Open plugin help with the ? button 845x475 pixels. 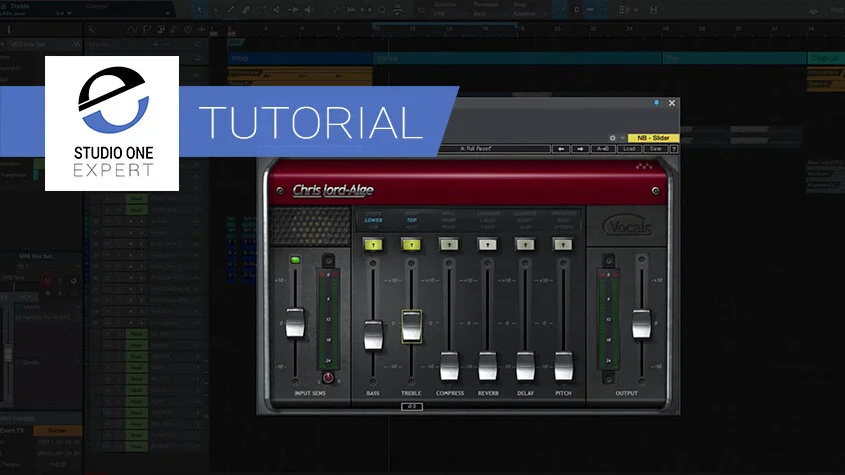pos(674,149)
